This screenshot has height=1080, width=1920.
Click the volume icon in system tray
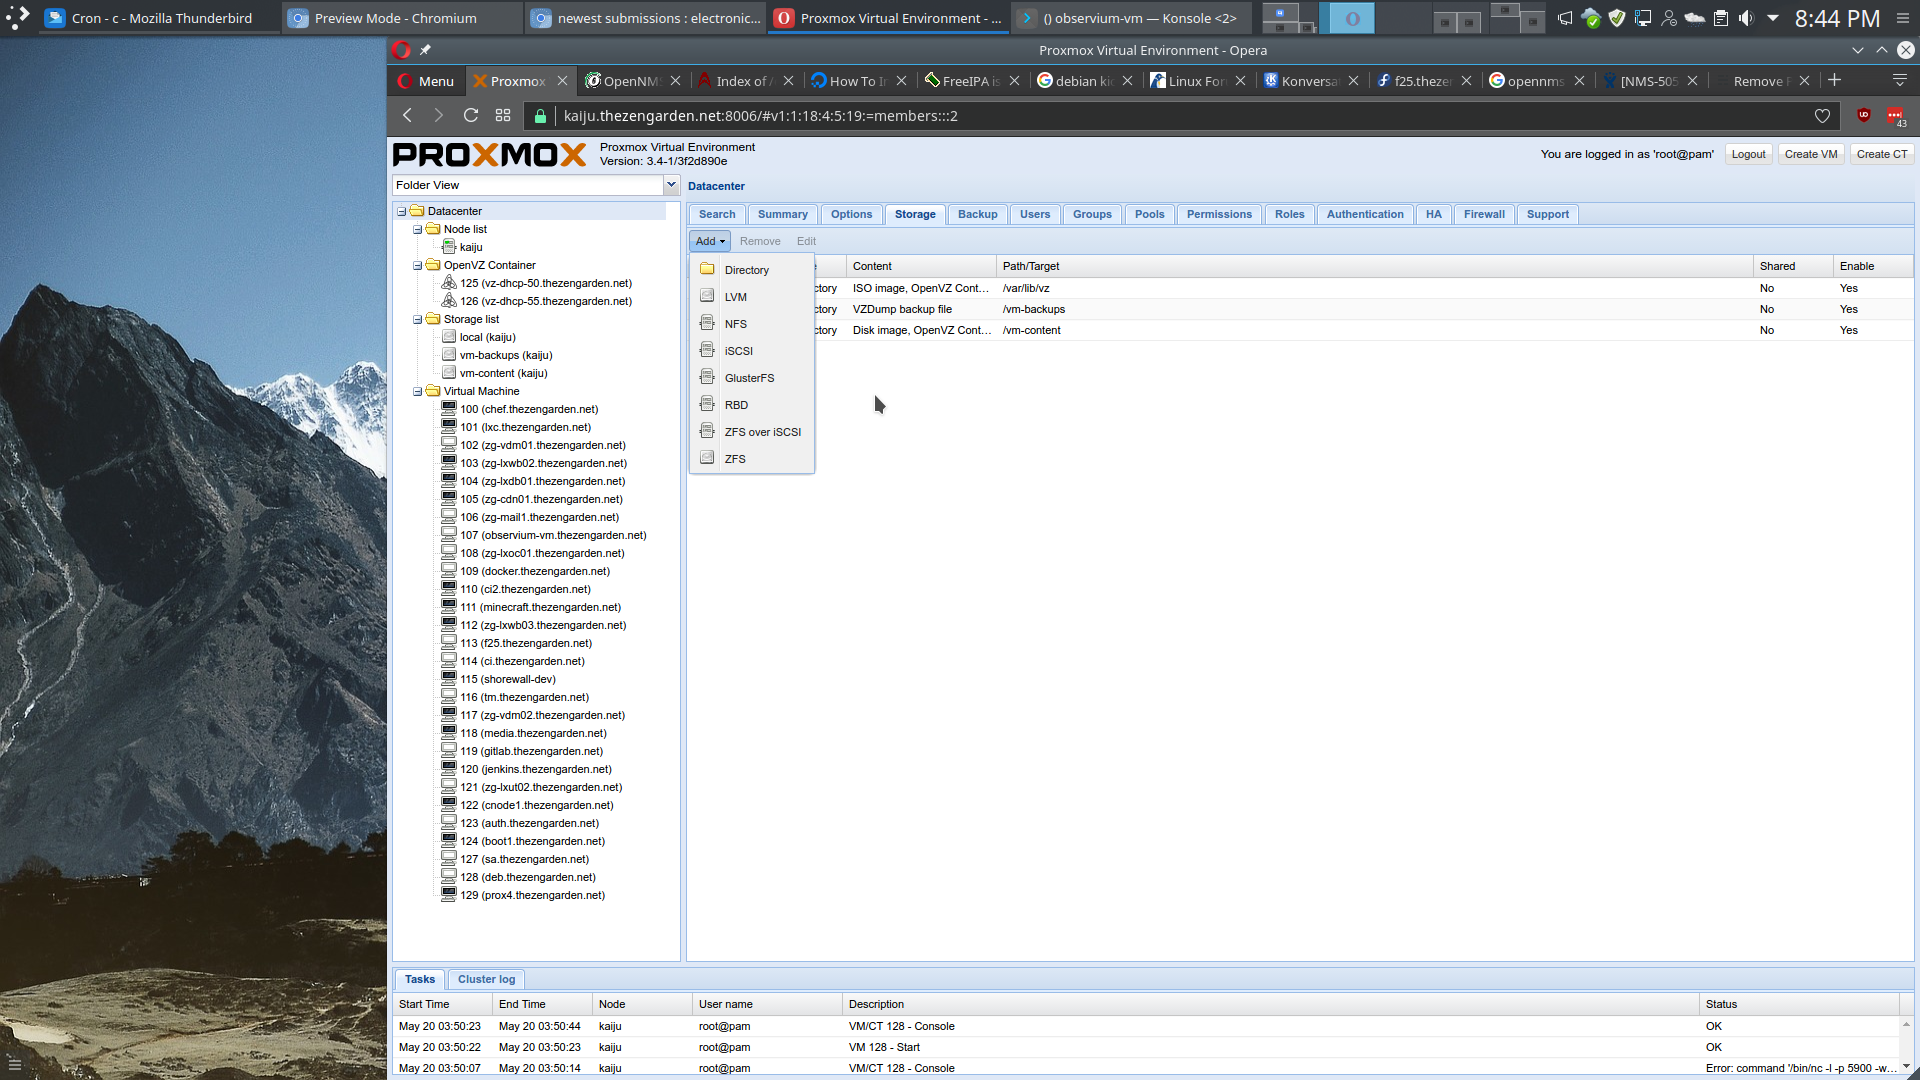[1746, 18]
